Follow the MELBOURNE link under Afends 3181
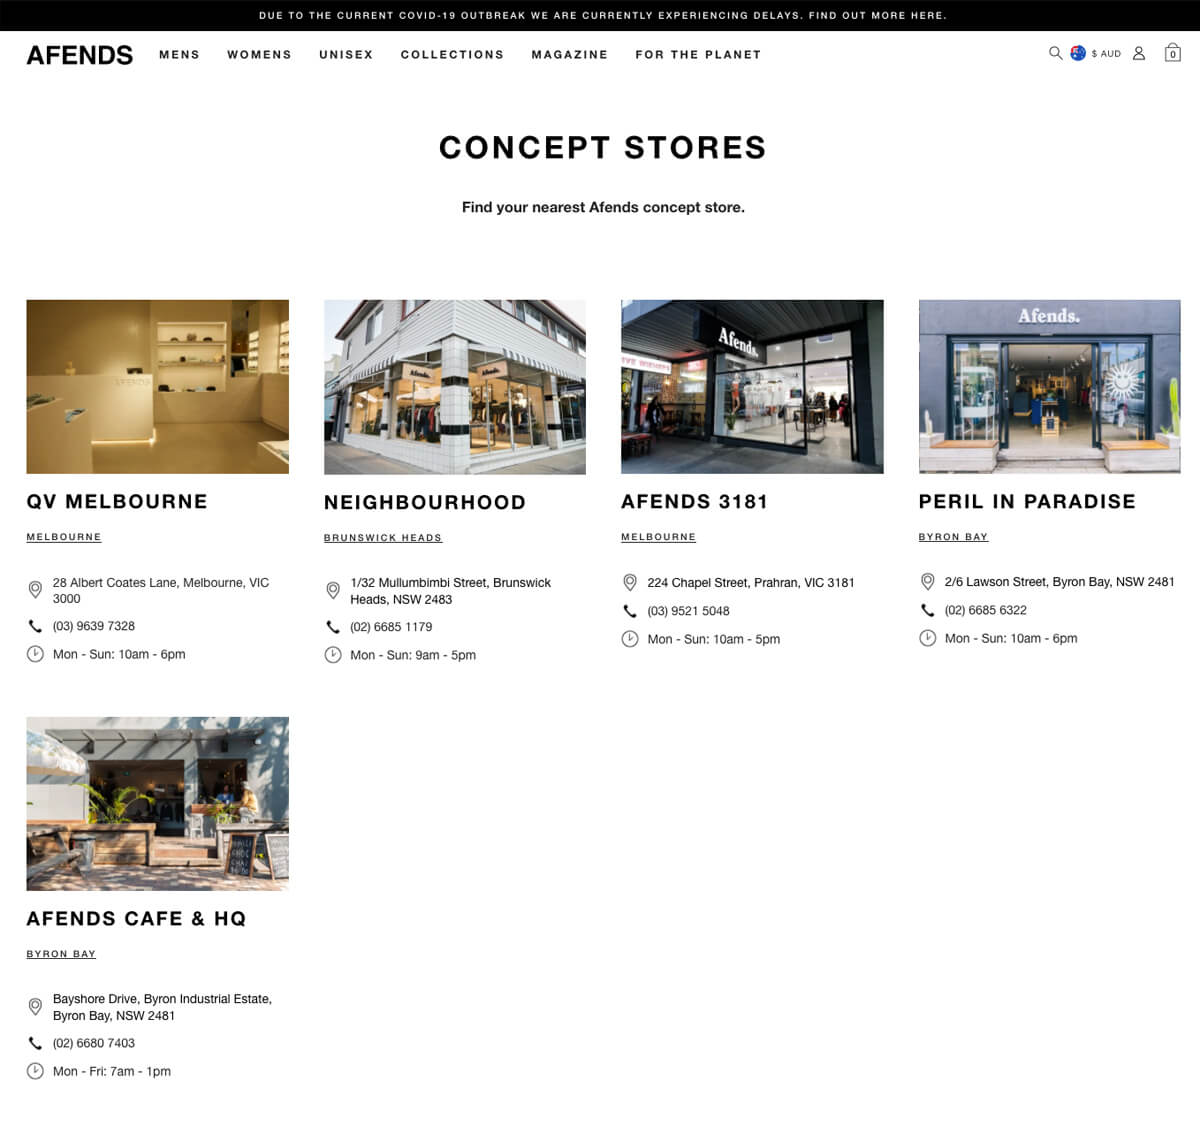Image resolution: width=1200 pixels, height=1123 pixels. [658, 537]
